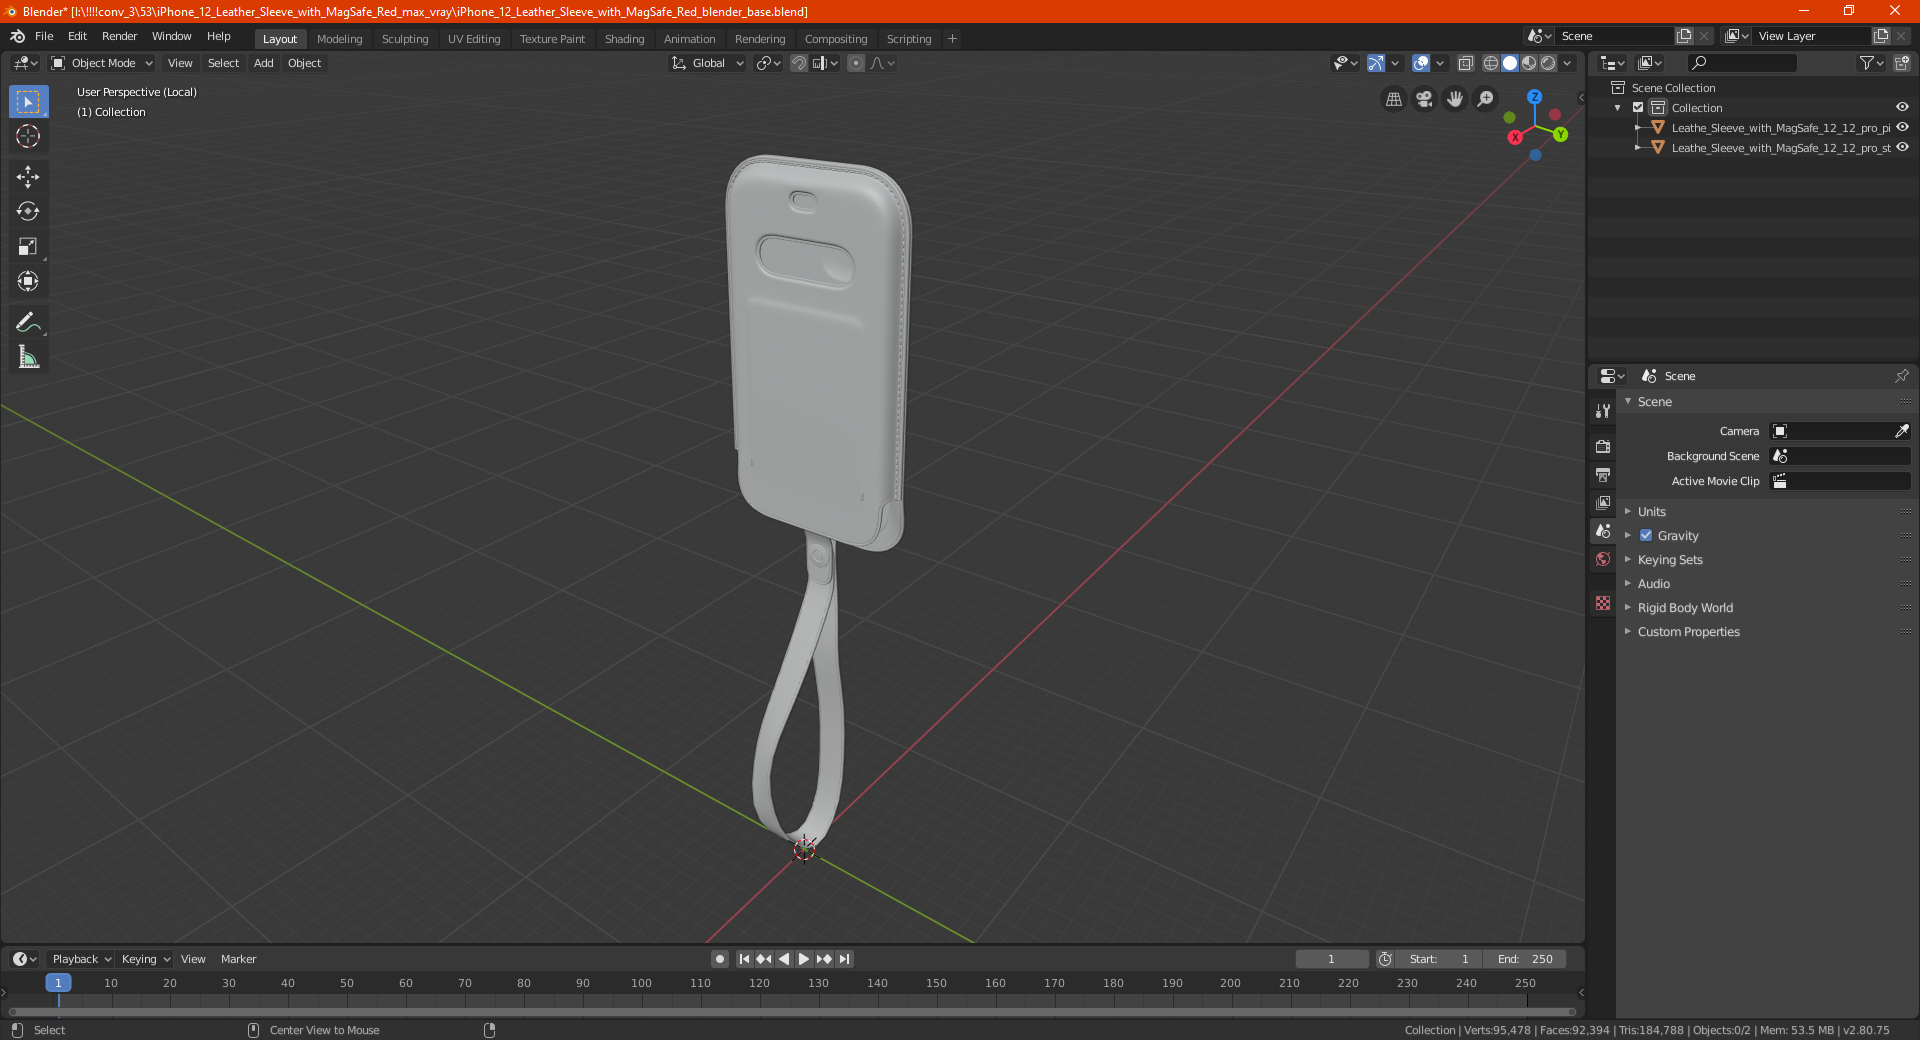The height and width of the screenshot is (1040, 1920).
Task: Open the World properties tab
Action: click(1603, 559)
